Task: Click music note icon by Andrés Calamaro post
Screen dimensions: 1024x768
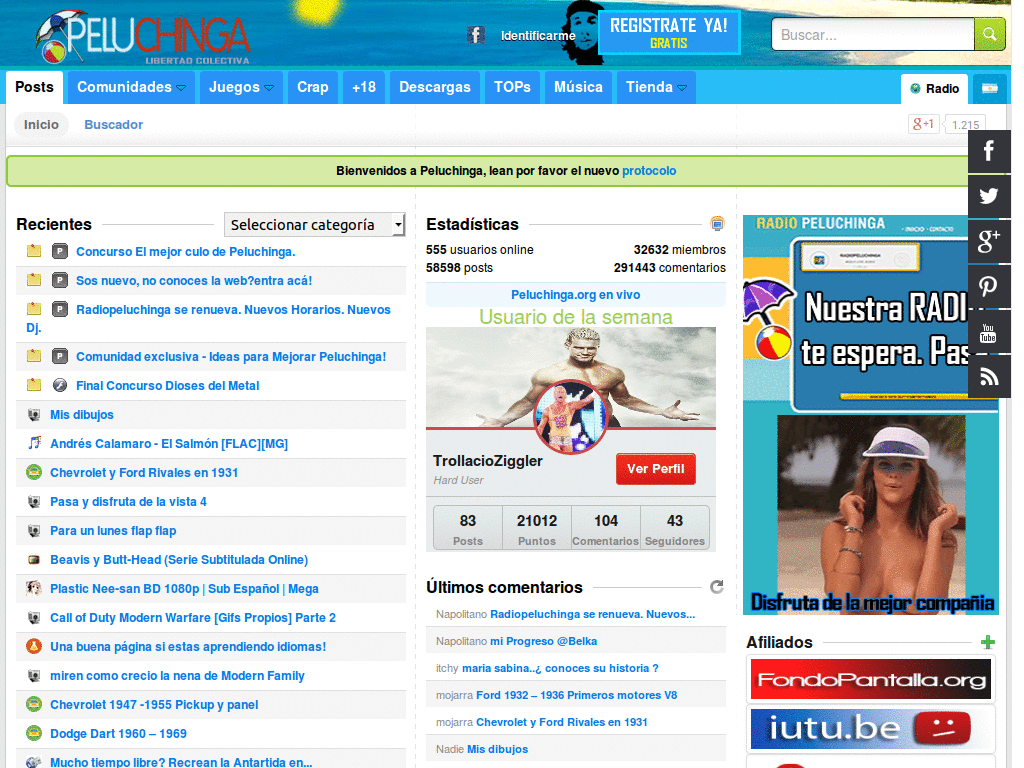Action: pos(34,443)
